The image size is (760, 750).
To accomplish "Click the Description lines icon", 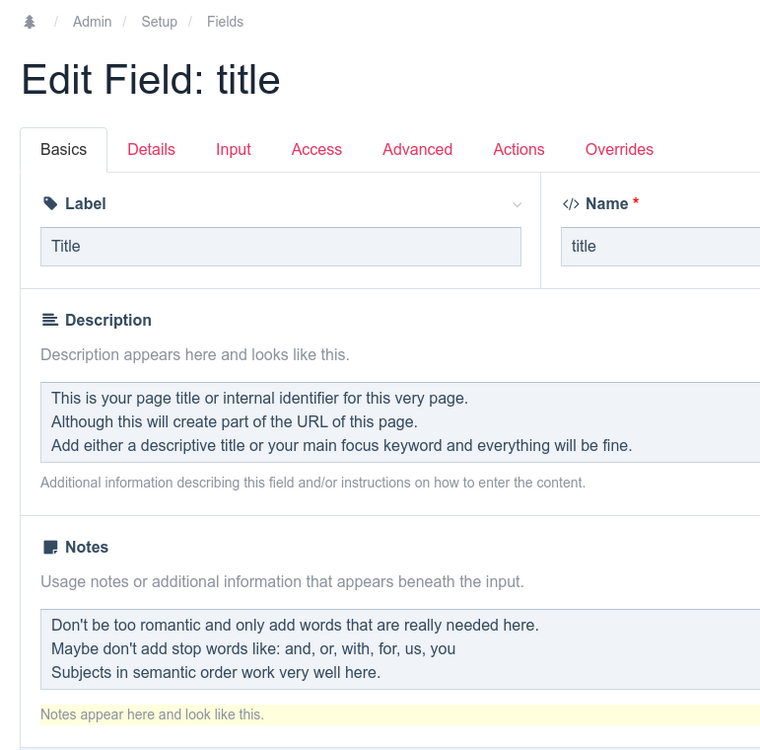I will coord(50,321).
